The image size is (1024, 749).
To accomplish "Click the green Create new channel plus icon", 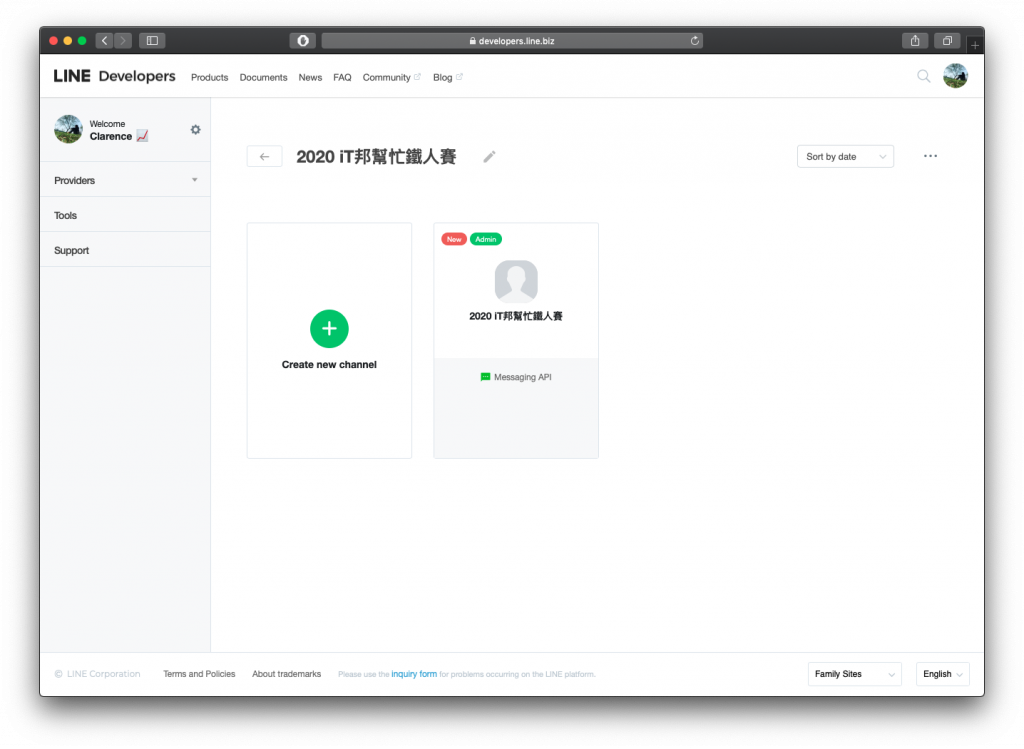I will point(329,328).
